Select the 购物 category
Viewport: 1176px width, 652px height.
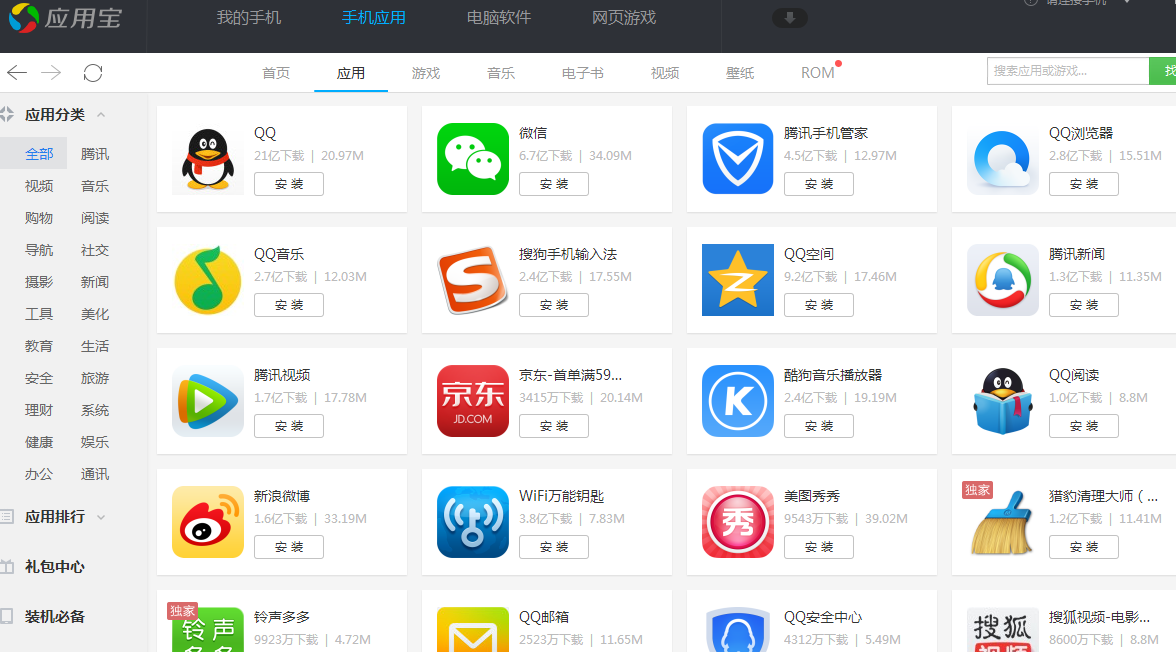pos(39,218)
